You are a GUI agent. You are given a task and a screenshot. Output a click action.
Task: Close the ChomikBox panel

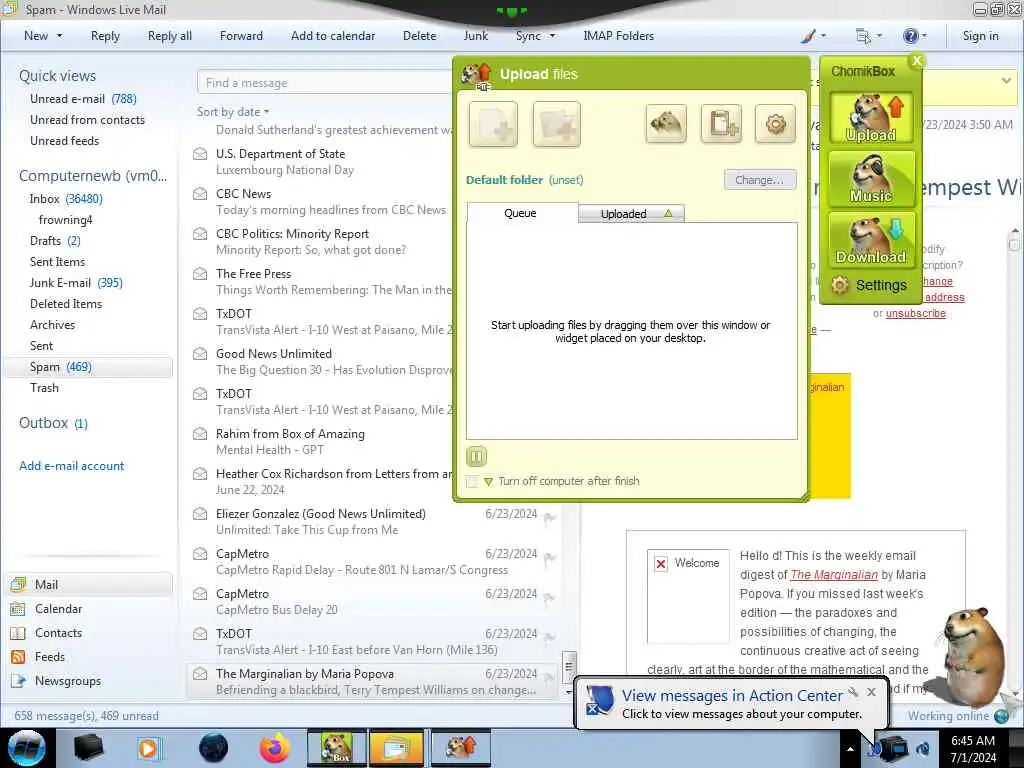tap(917, 60)
